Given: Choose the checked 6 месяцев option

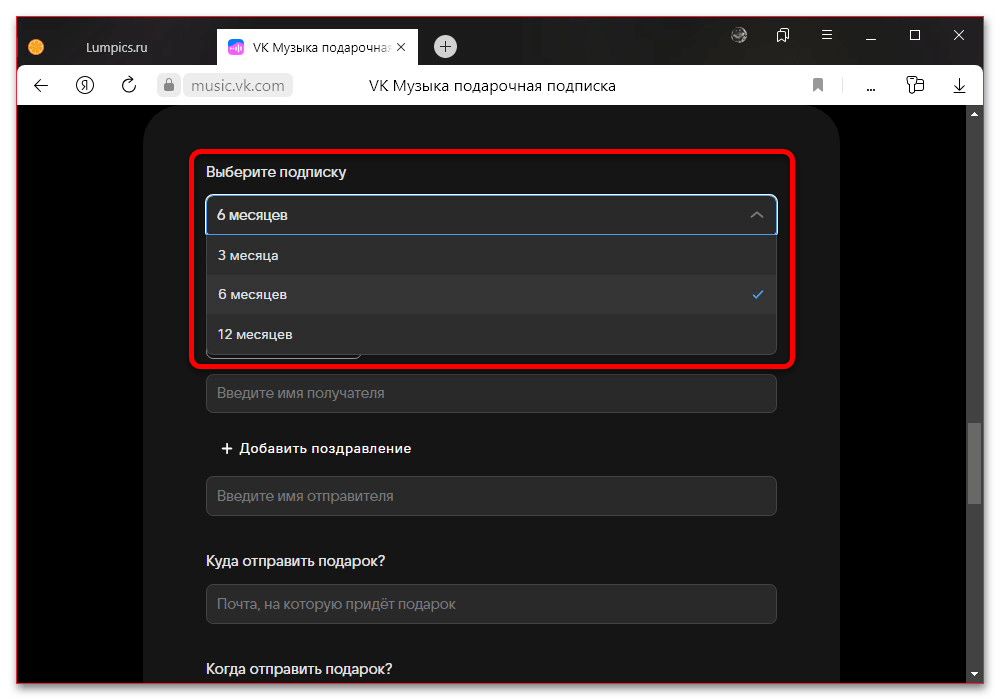Looking at the screenshot, I should [491, 295].
